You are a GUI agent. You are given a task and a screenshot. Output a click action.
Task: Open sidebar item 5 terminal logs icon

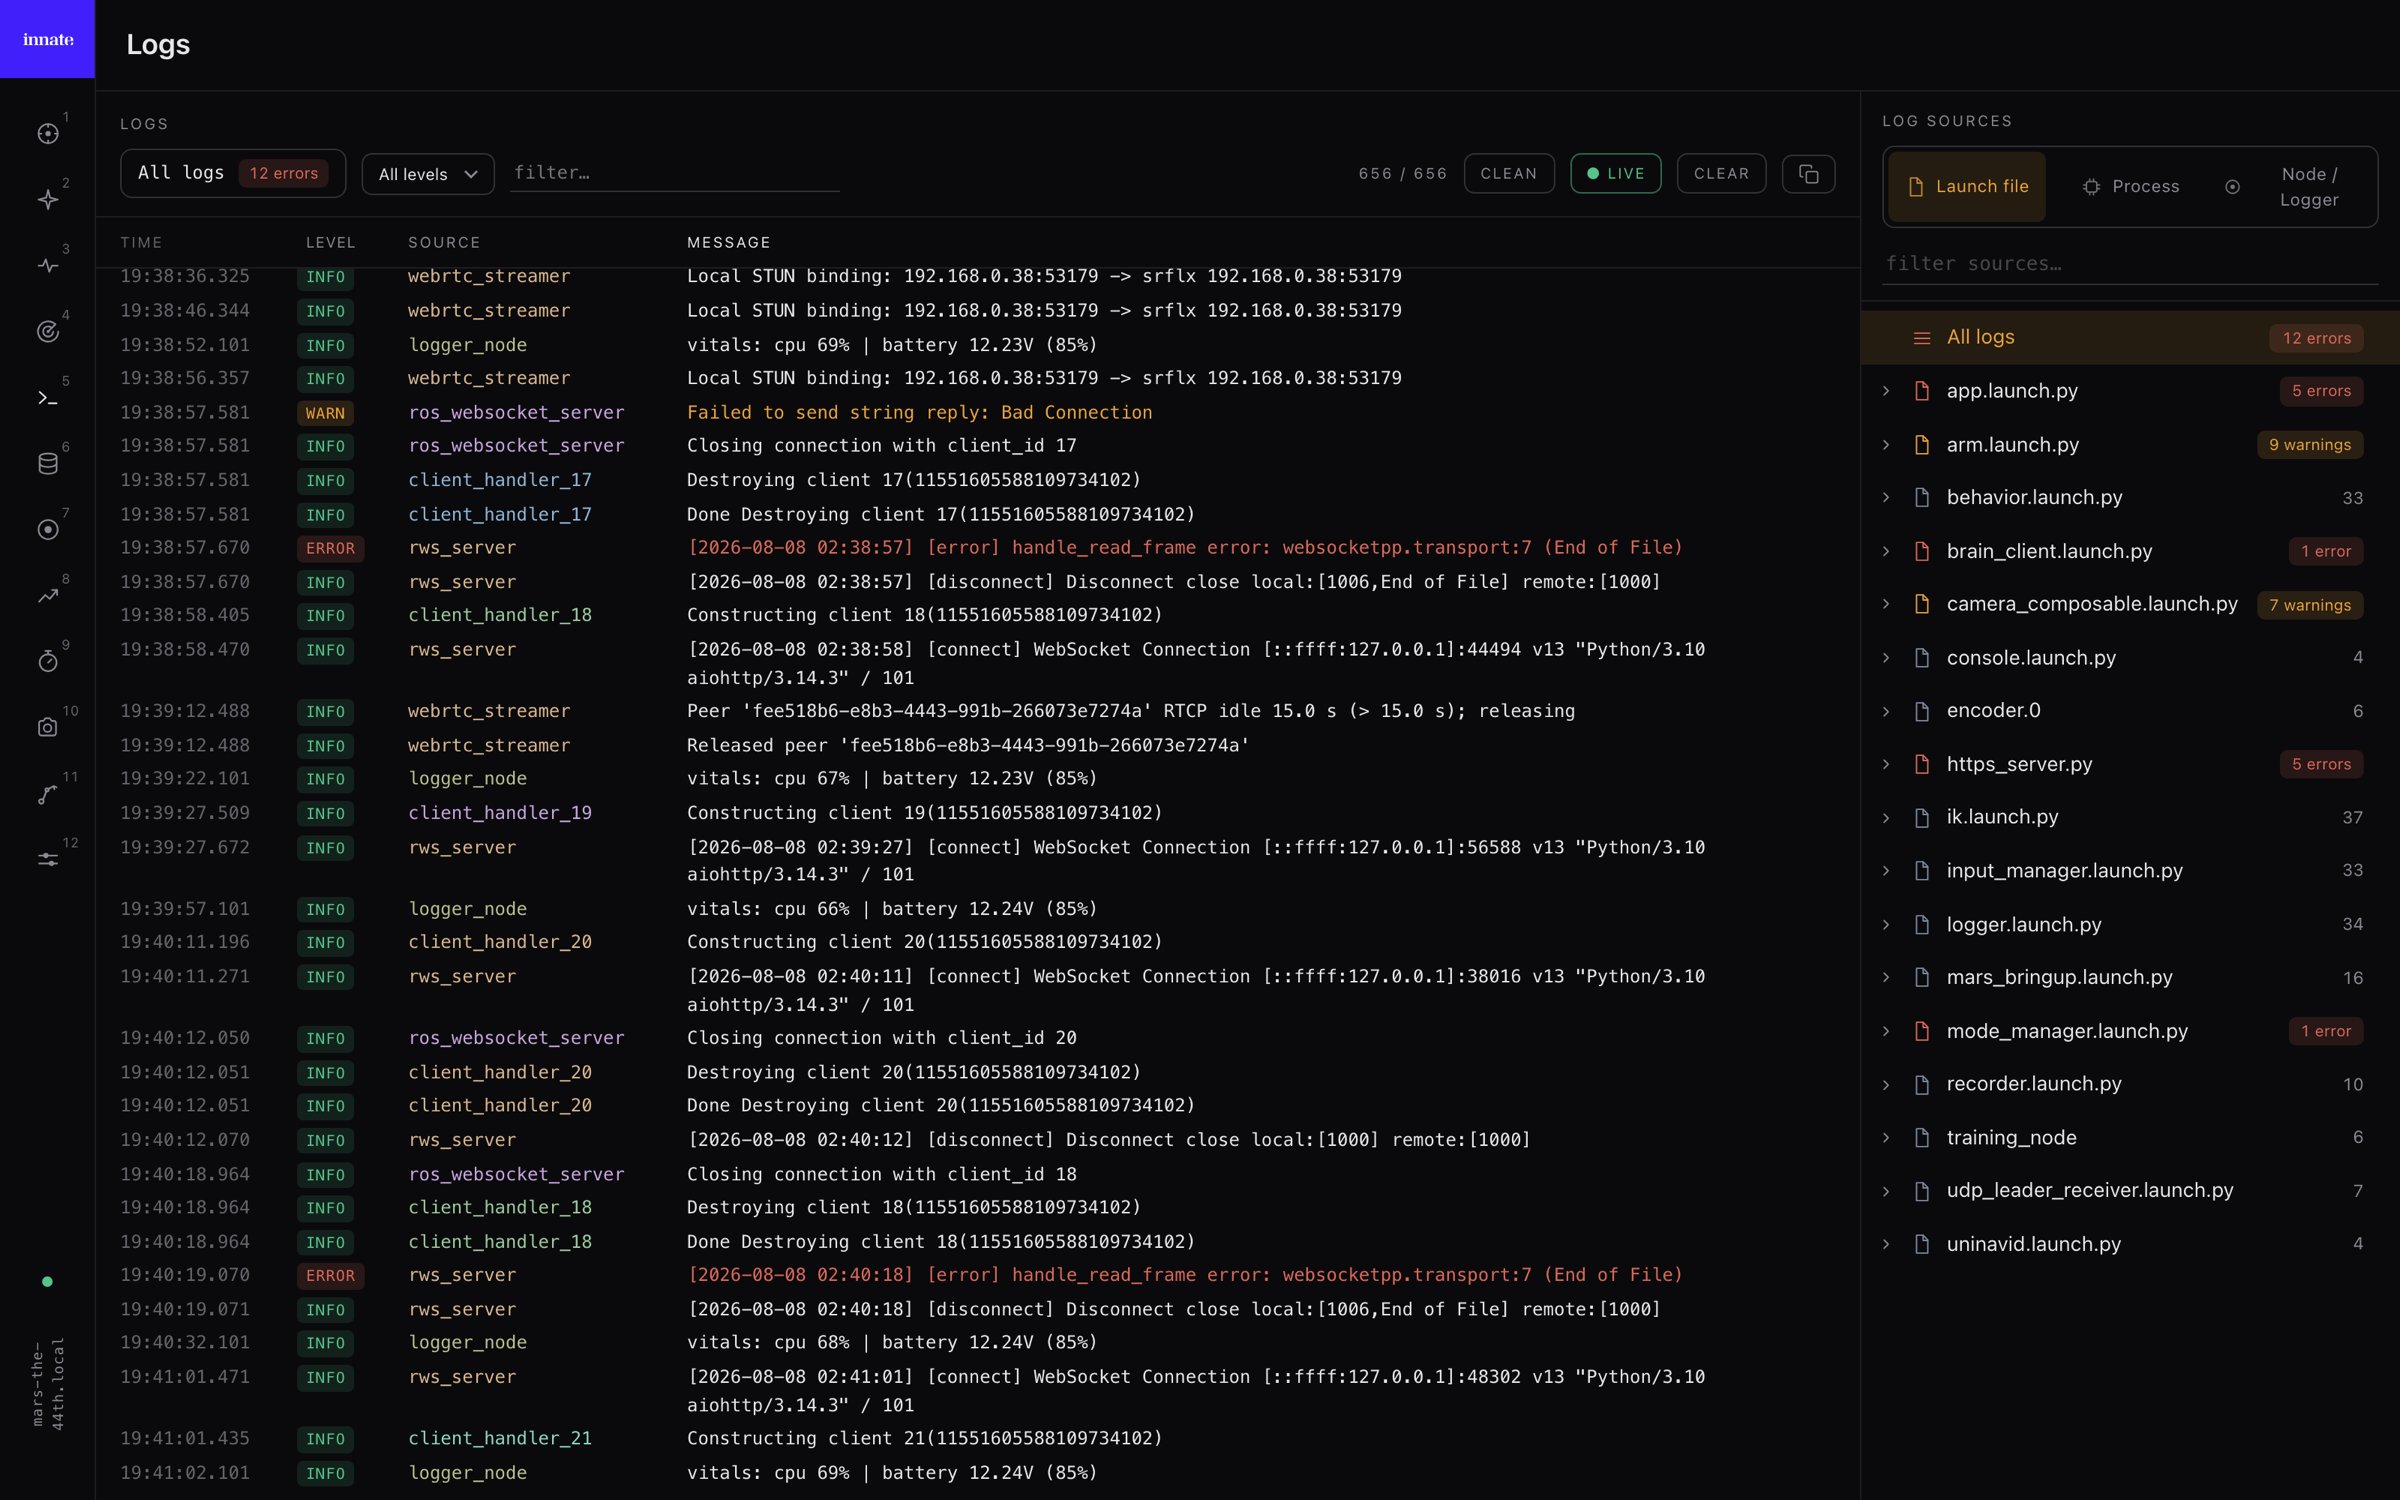pyautogui.click(x=47, y=398)
